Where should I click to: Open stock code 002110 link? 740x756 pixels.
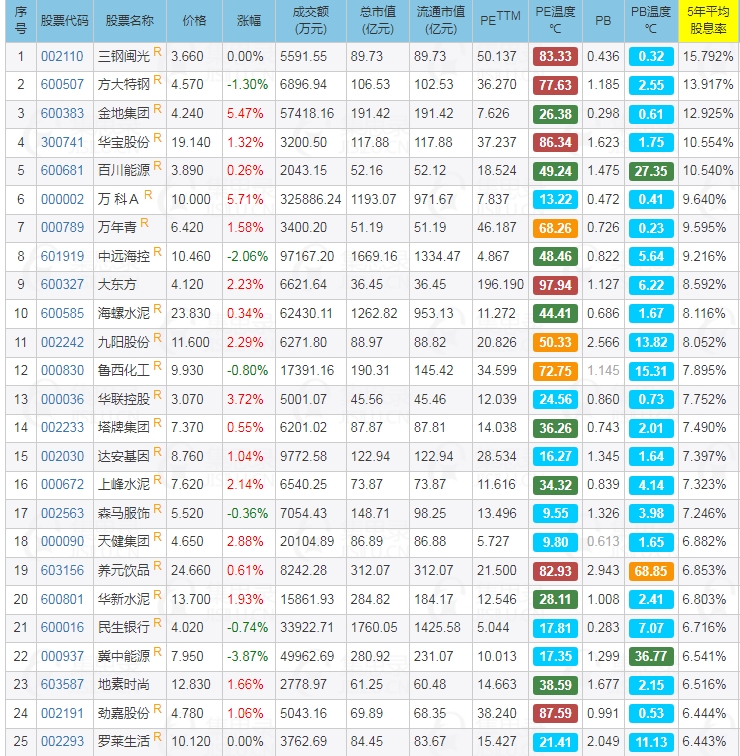pos(62,57)
